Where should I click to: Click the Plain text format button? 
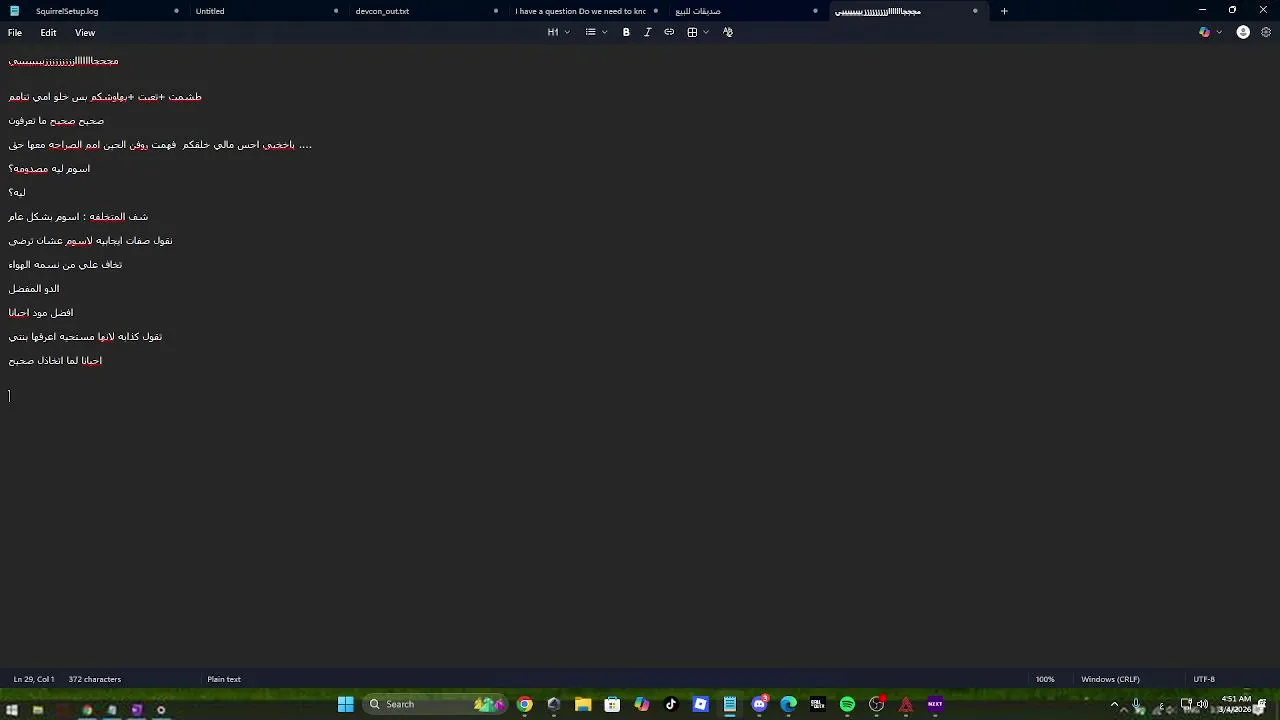tap(224, 679)
